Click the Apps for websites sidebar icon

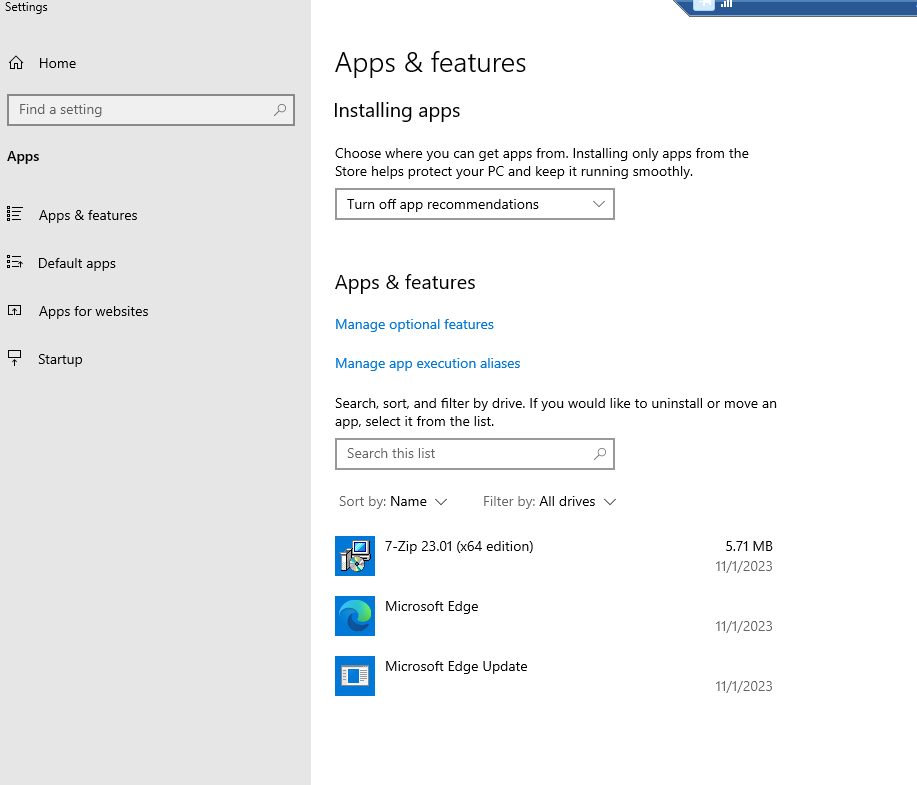[x=15, y=311]
